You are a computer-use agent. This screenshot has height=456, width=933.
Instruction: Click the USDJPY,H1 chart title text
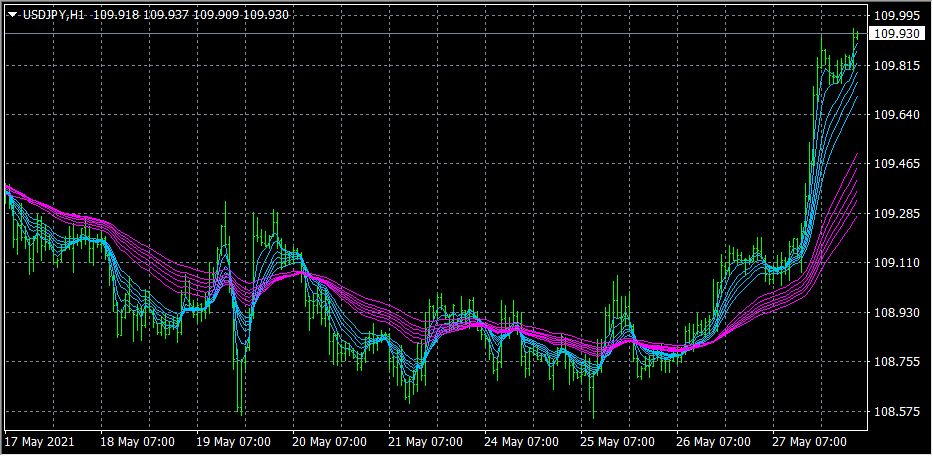[x=54, y=15]
